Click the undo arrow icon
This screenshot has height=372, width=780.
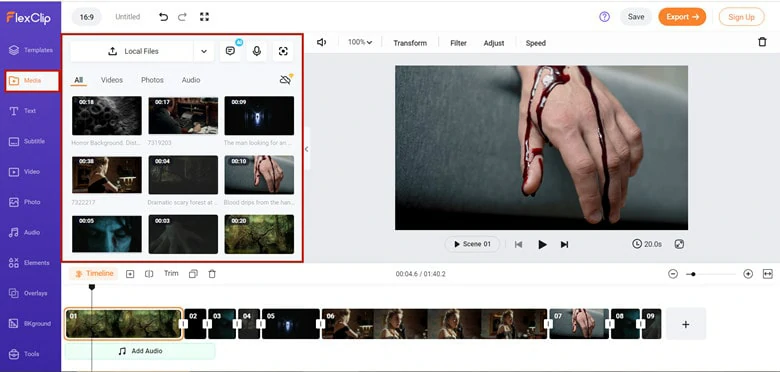pyautogui.click(x=163, y=17)
